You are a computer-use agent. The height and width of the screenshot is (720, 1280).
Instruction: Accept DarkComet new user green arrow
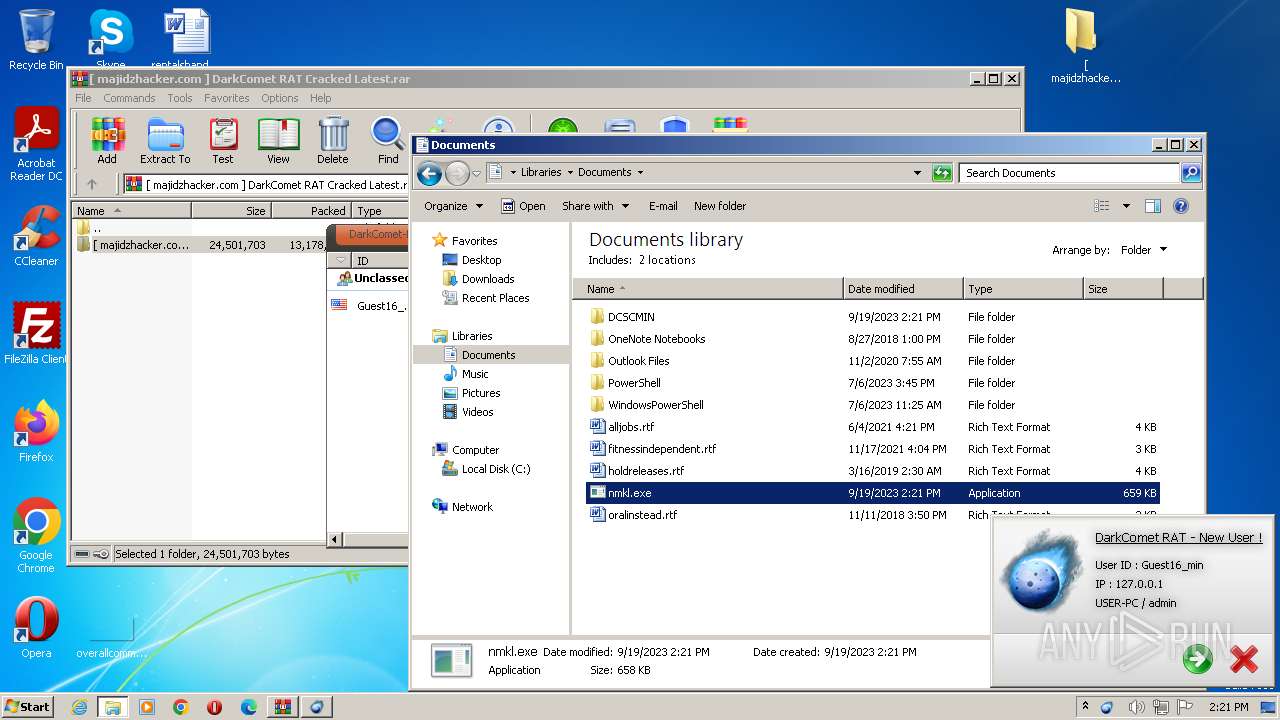[x=1197, y=658]
